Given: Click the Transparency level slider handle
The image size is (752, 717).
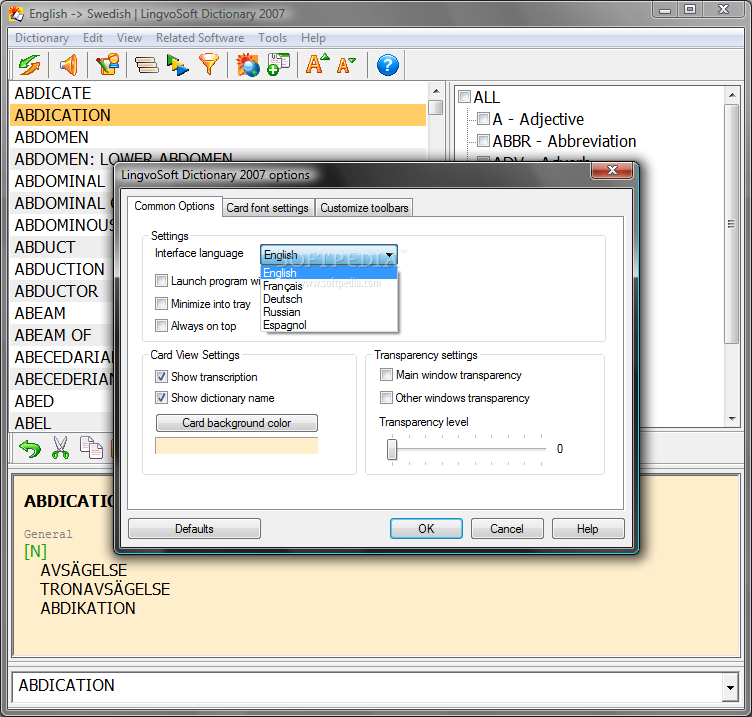Looking at the screenshot, I should [392, 449].
